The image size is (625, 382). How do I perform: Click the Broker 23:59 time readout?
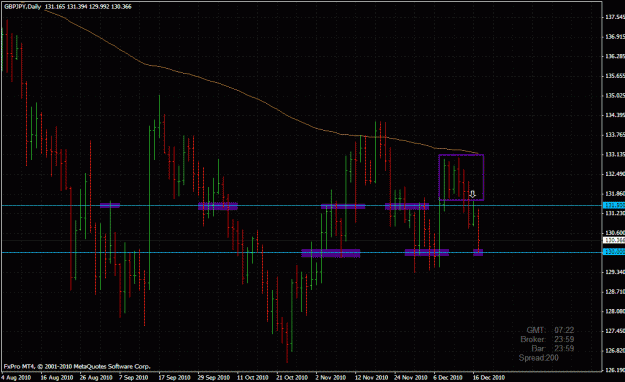pos(547,339)
